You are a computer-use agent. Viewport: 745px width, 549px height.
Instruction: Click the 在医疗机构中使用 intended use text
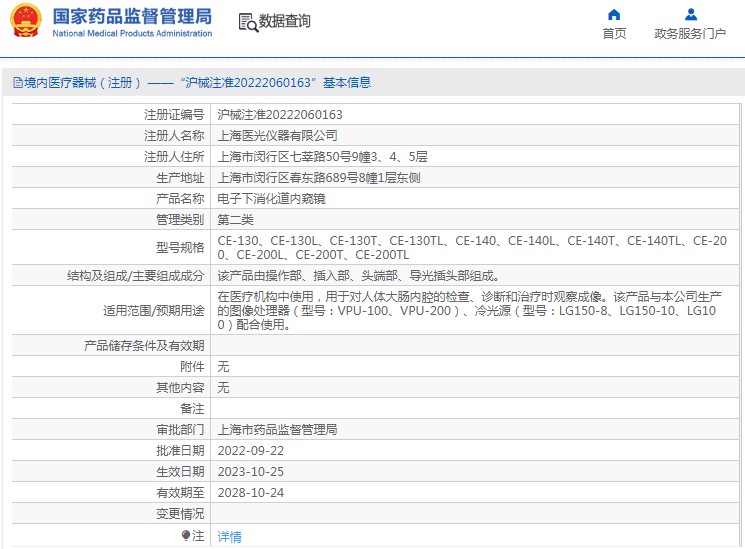469,310
